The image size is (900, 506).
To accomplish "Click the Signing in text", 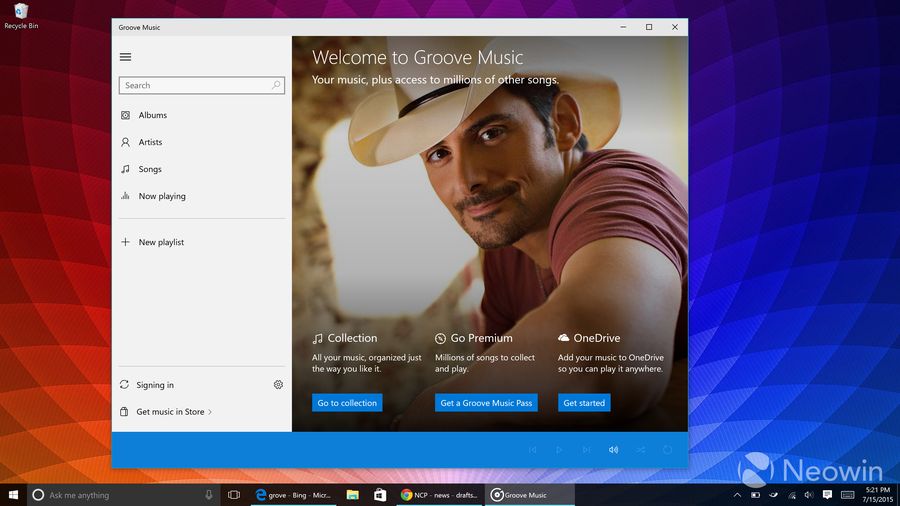I will coord(155,385).
